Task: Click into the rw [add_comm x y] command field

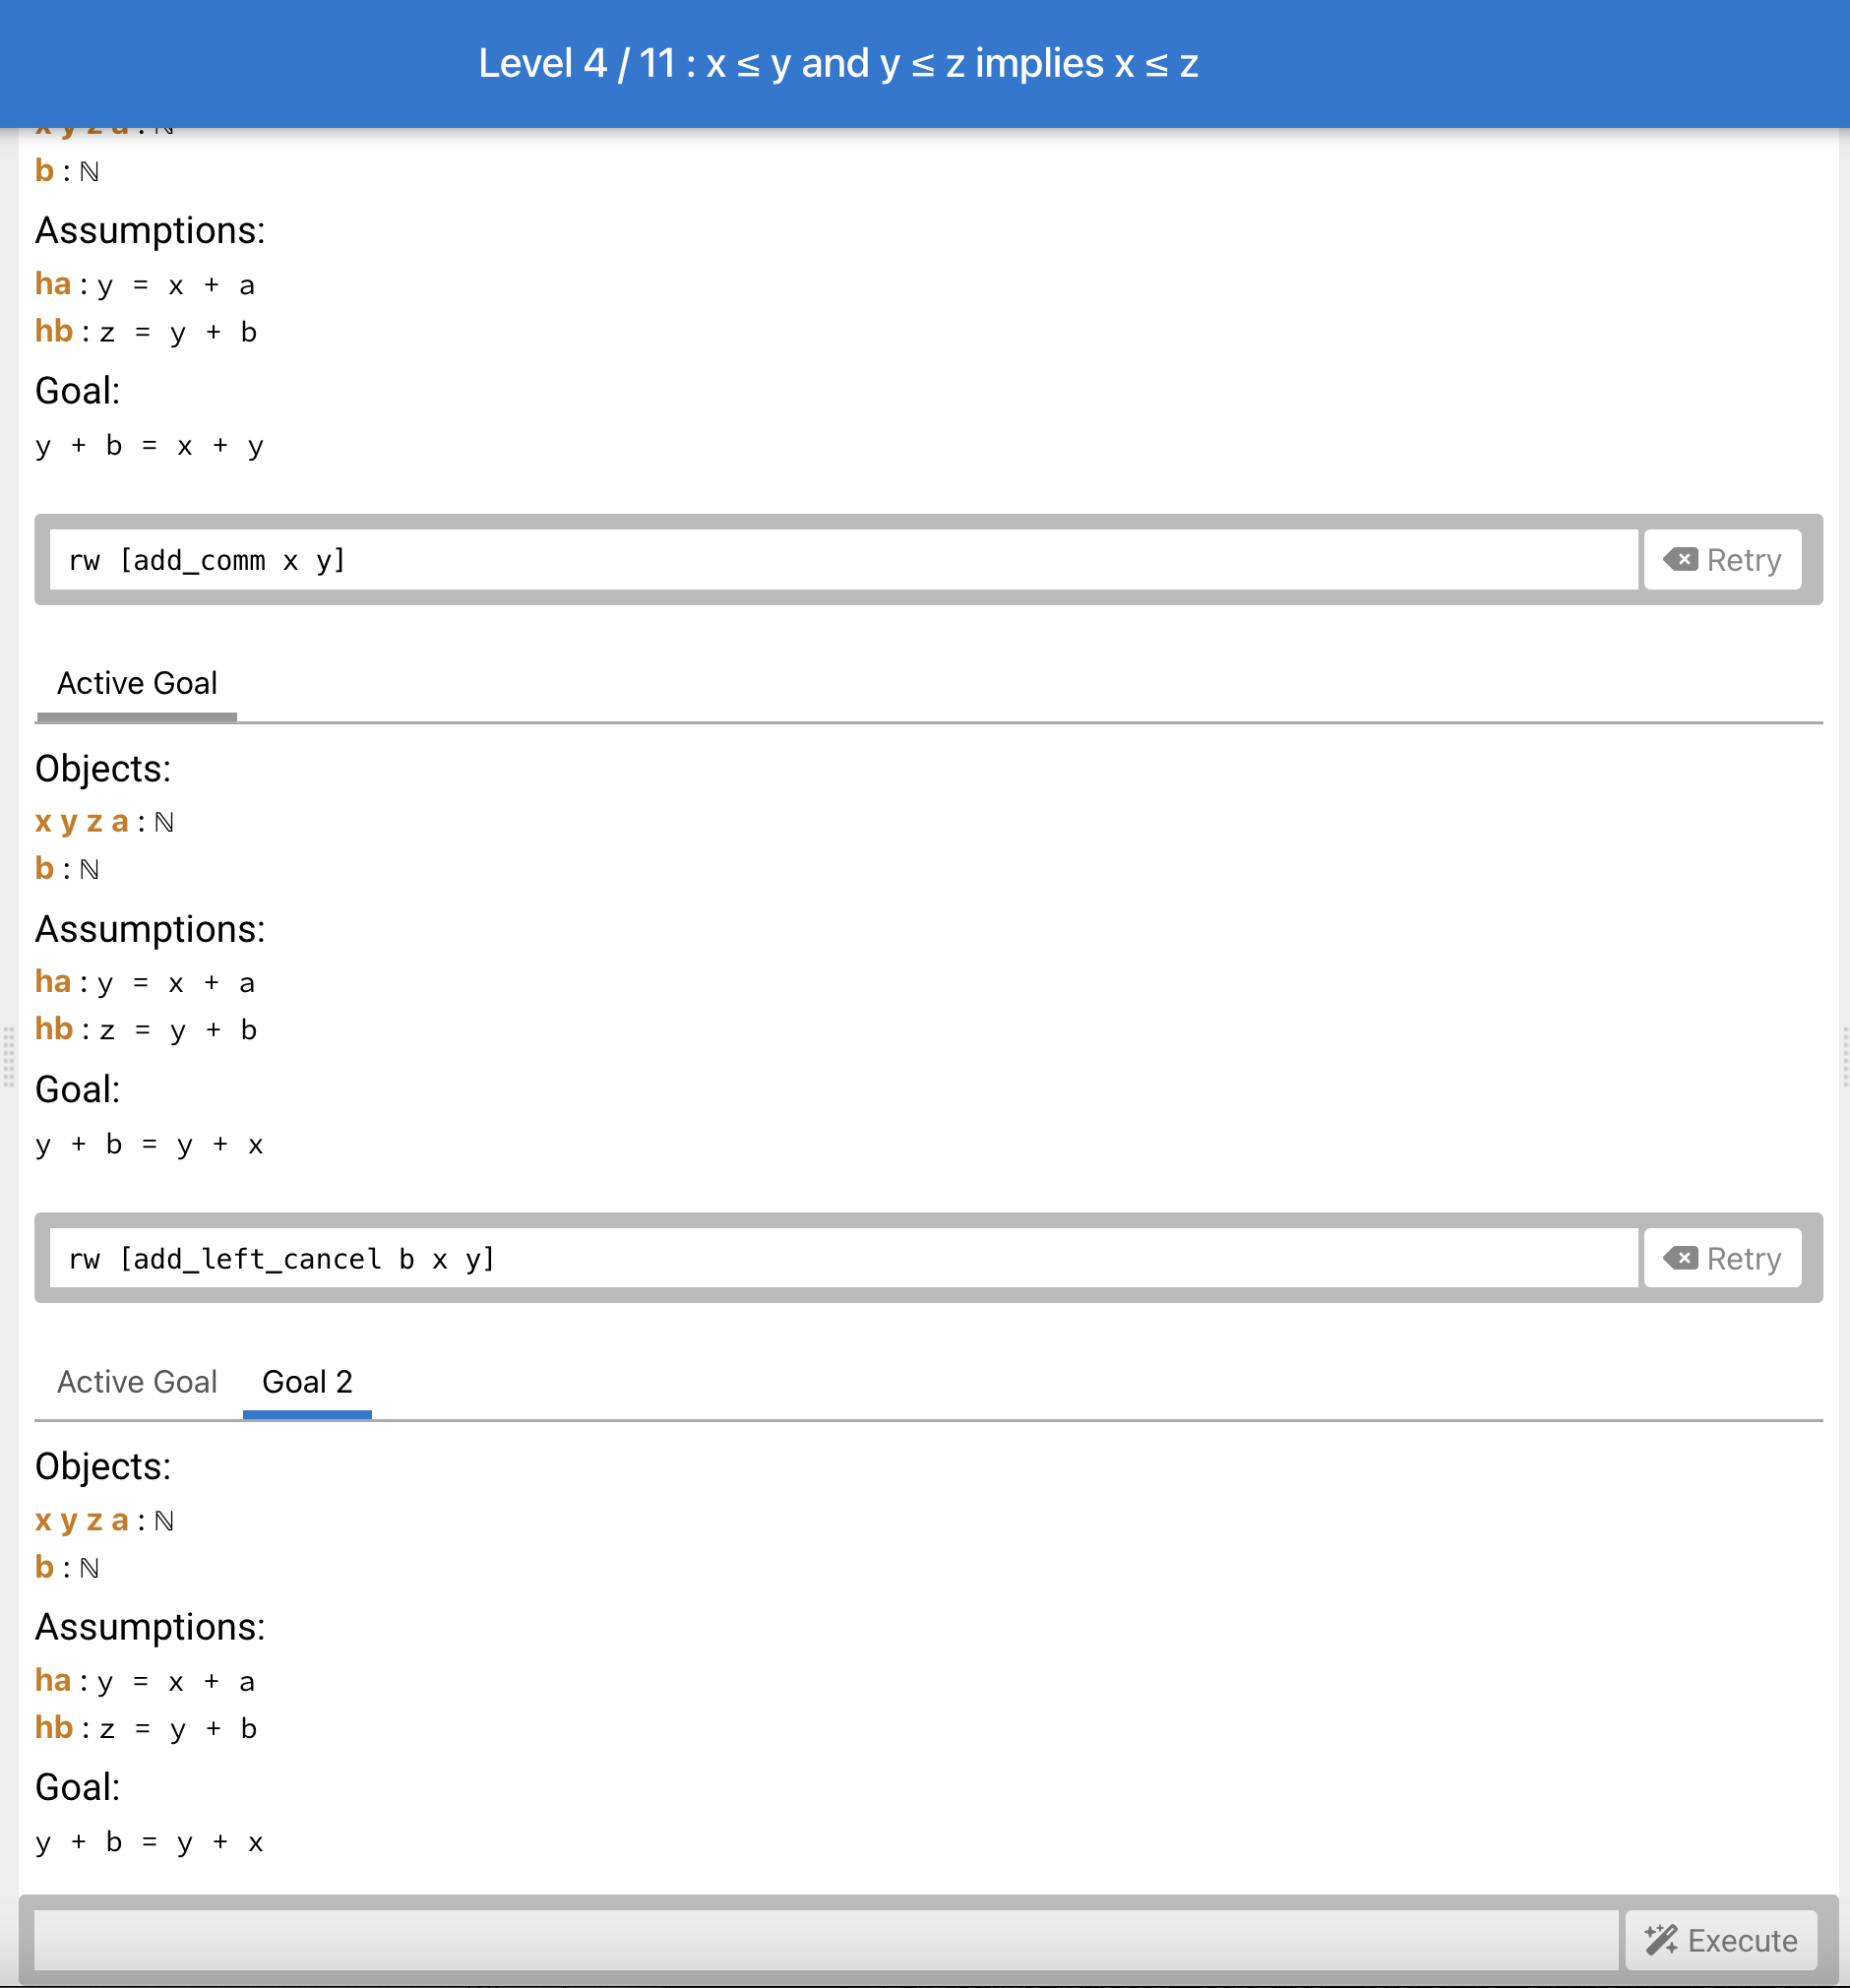Action: 844,560
